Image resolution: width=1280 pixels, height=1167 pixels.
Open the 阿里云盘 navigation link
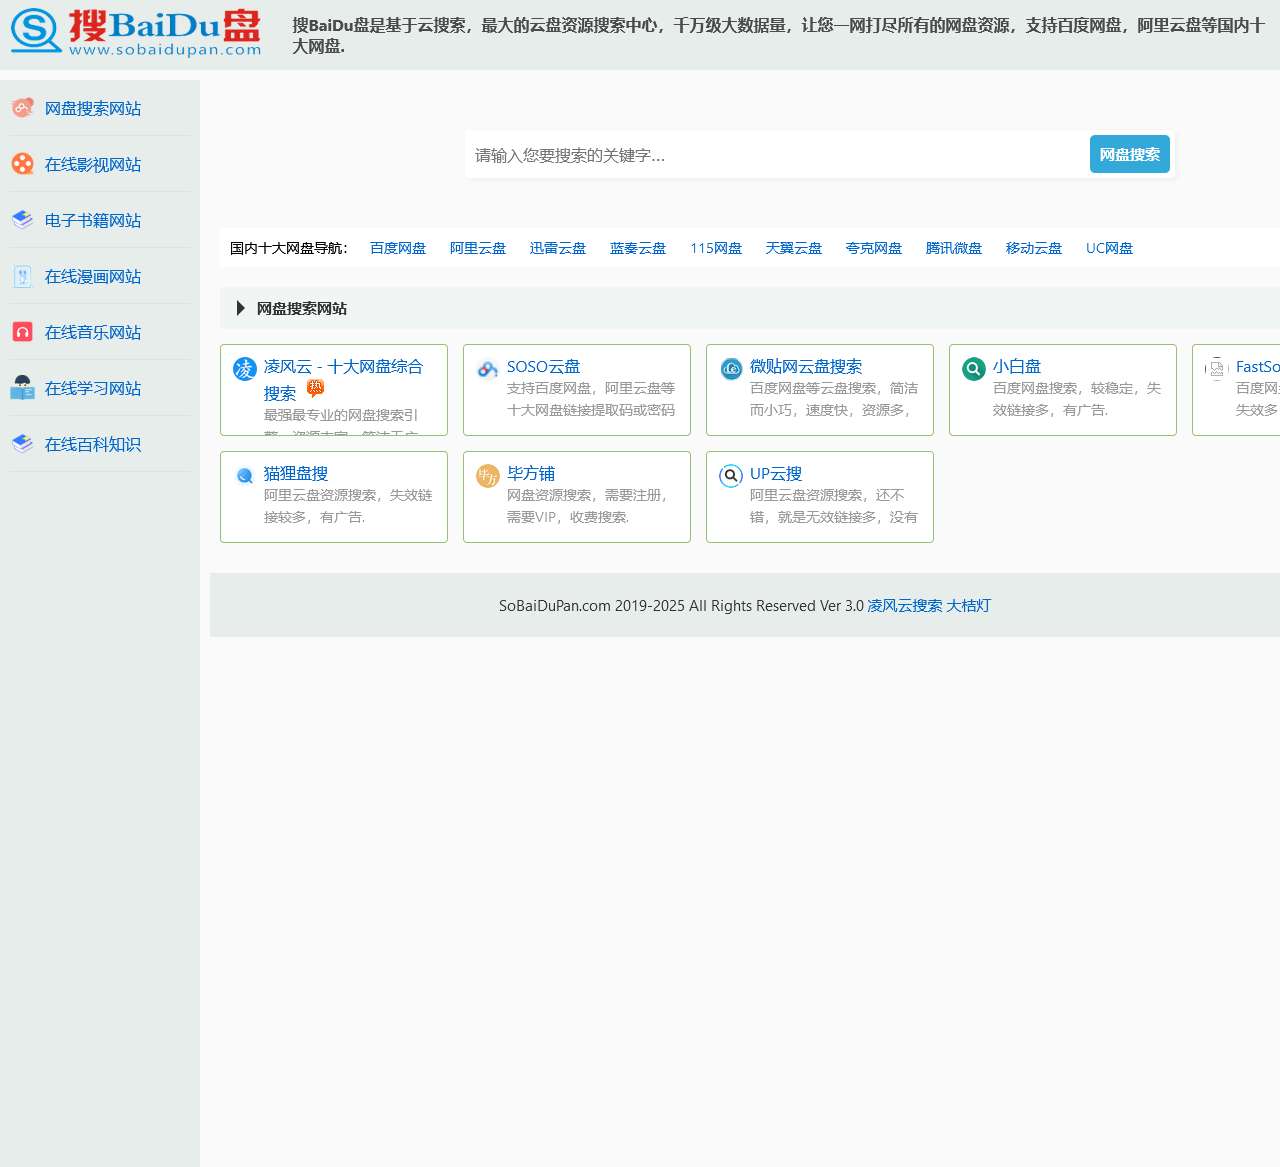point(478,248)
